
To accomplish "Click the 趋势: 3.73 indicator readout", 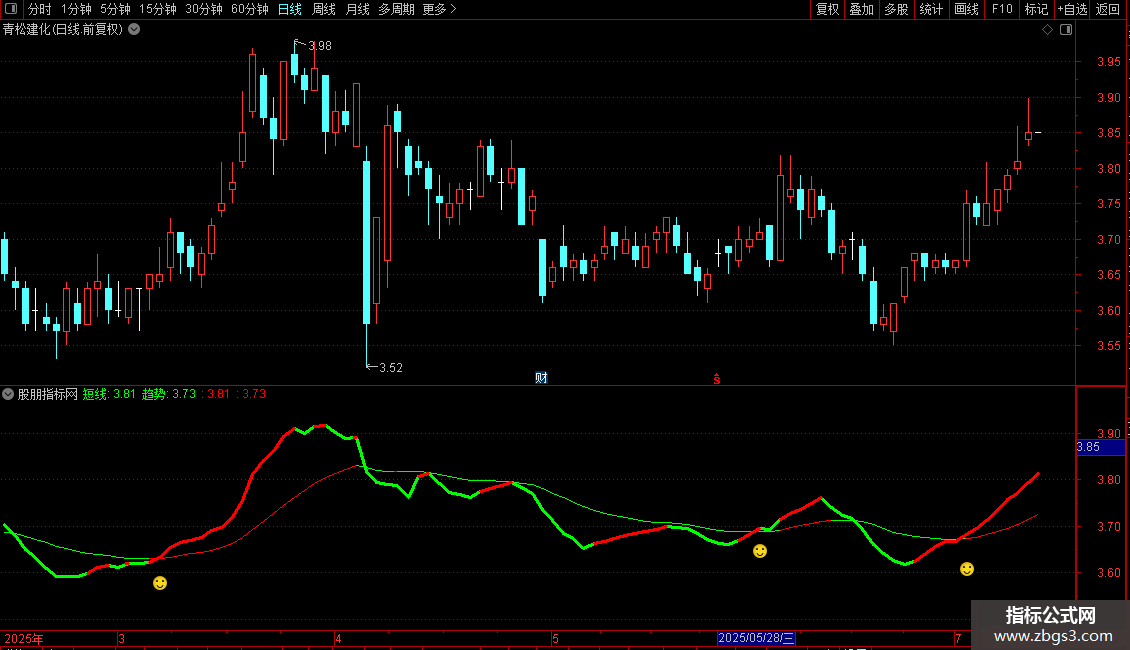I will coord(169,394).
